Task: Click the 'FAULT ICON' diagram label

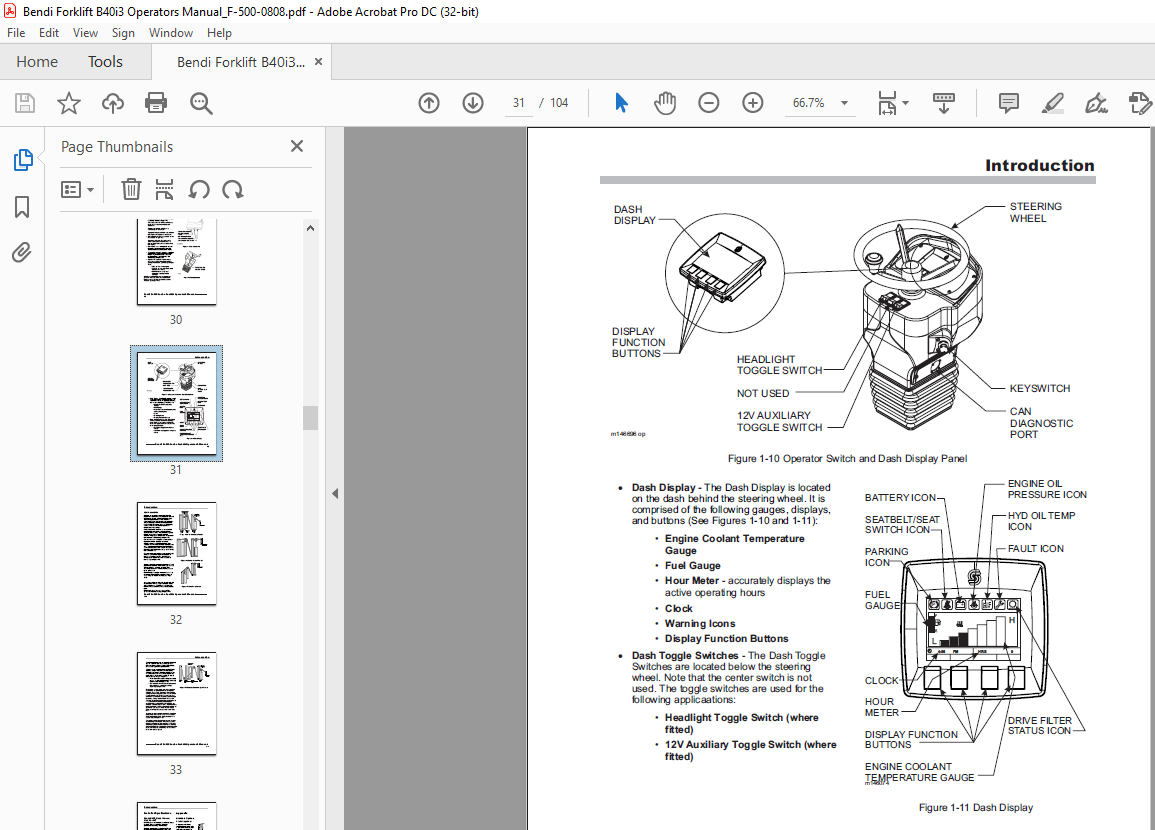Action: point(1036,549)
